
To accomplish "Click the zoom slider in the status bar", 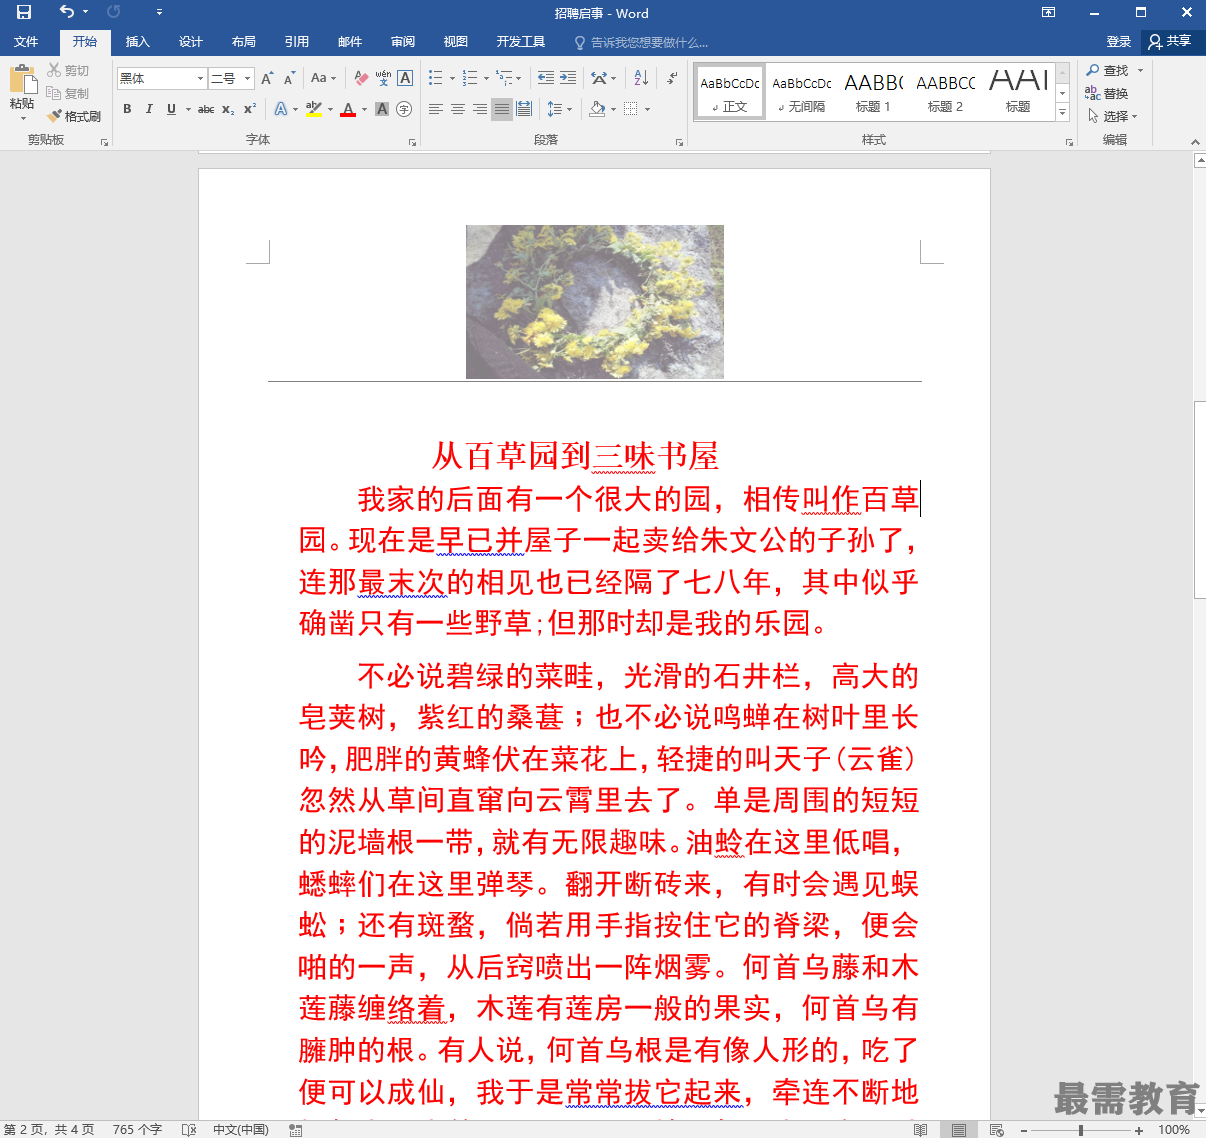I will (x=1081, y=1130).
